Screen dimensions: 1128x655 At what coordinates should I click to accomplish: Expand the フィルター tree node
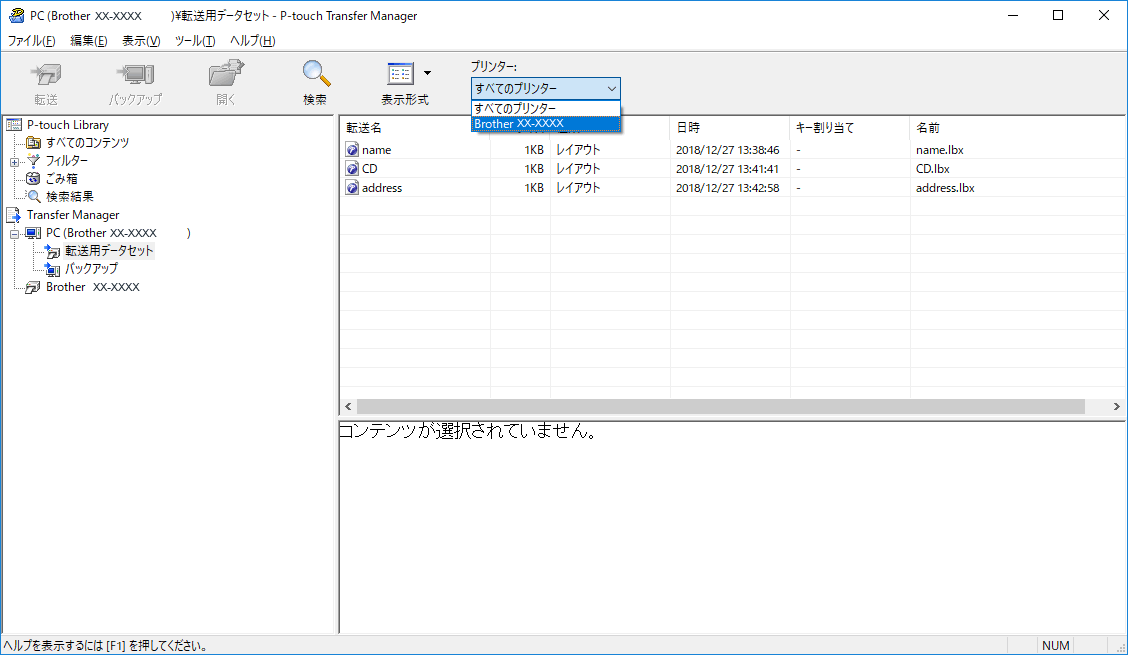(x=14, y=162)
